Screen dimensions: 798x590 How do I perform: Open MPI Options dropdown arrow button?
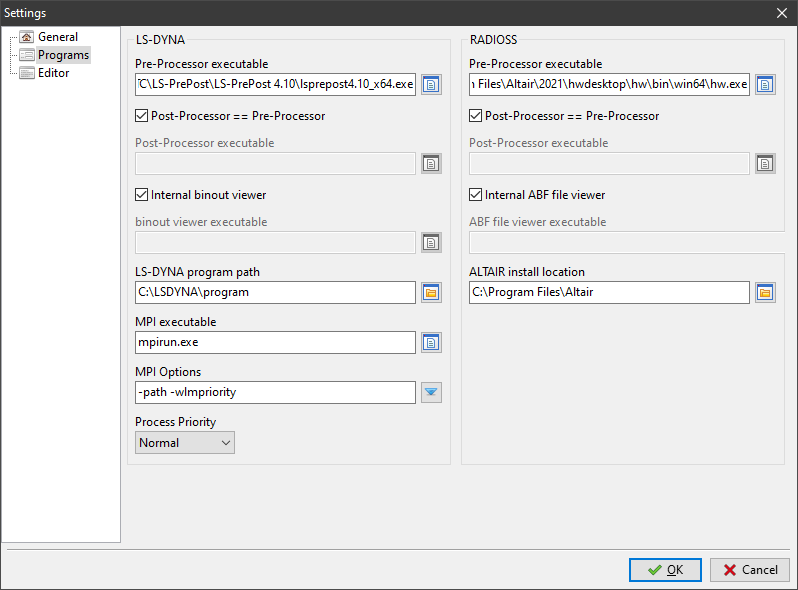point(431,392)
